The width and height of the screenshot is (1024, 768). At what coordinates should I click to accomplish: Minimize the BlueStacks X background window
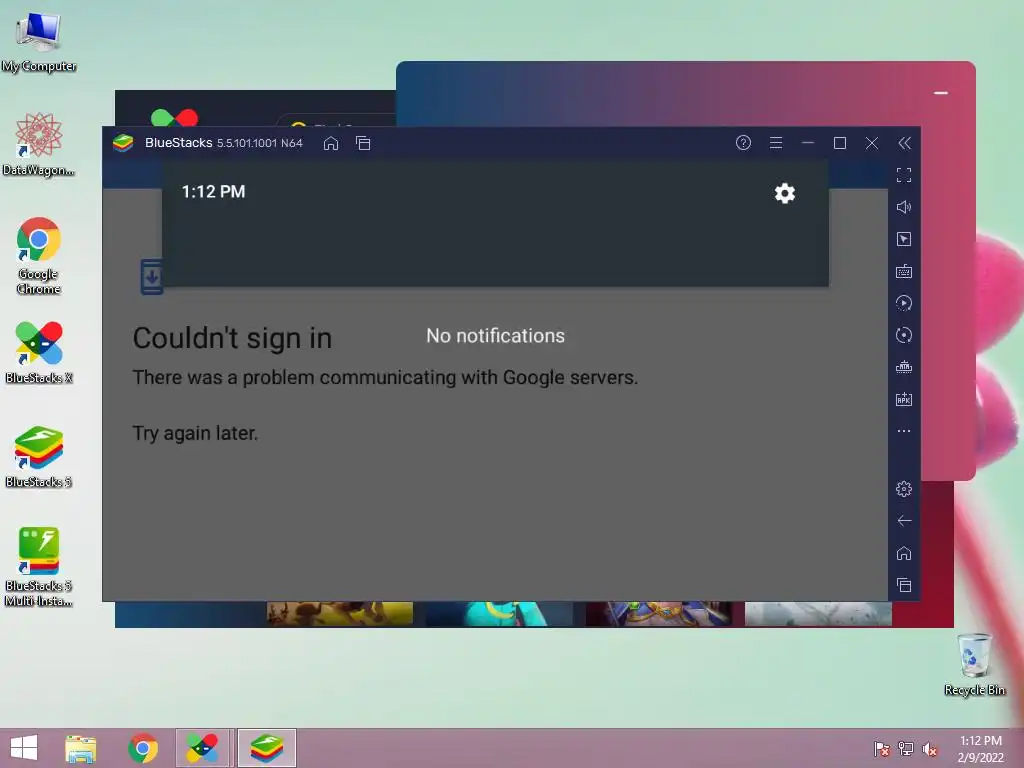coord(940,93)
